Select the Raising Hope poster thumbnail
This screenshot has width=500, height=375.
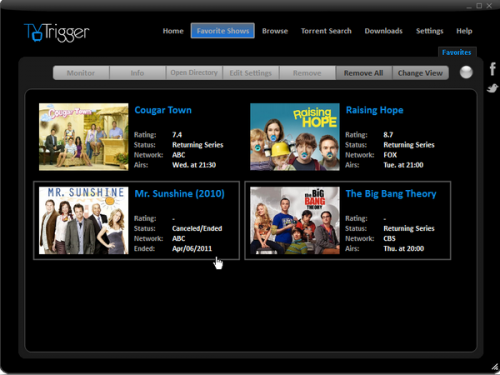(x=295, y=137)
